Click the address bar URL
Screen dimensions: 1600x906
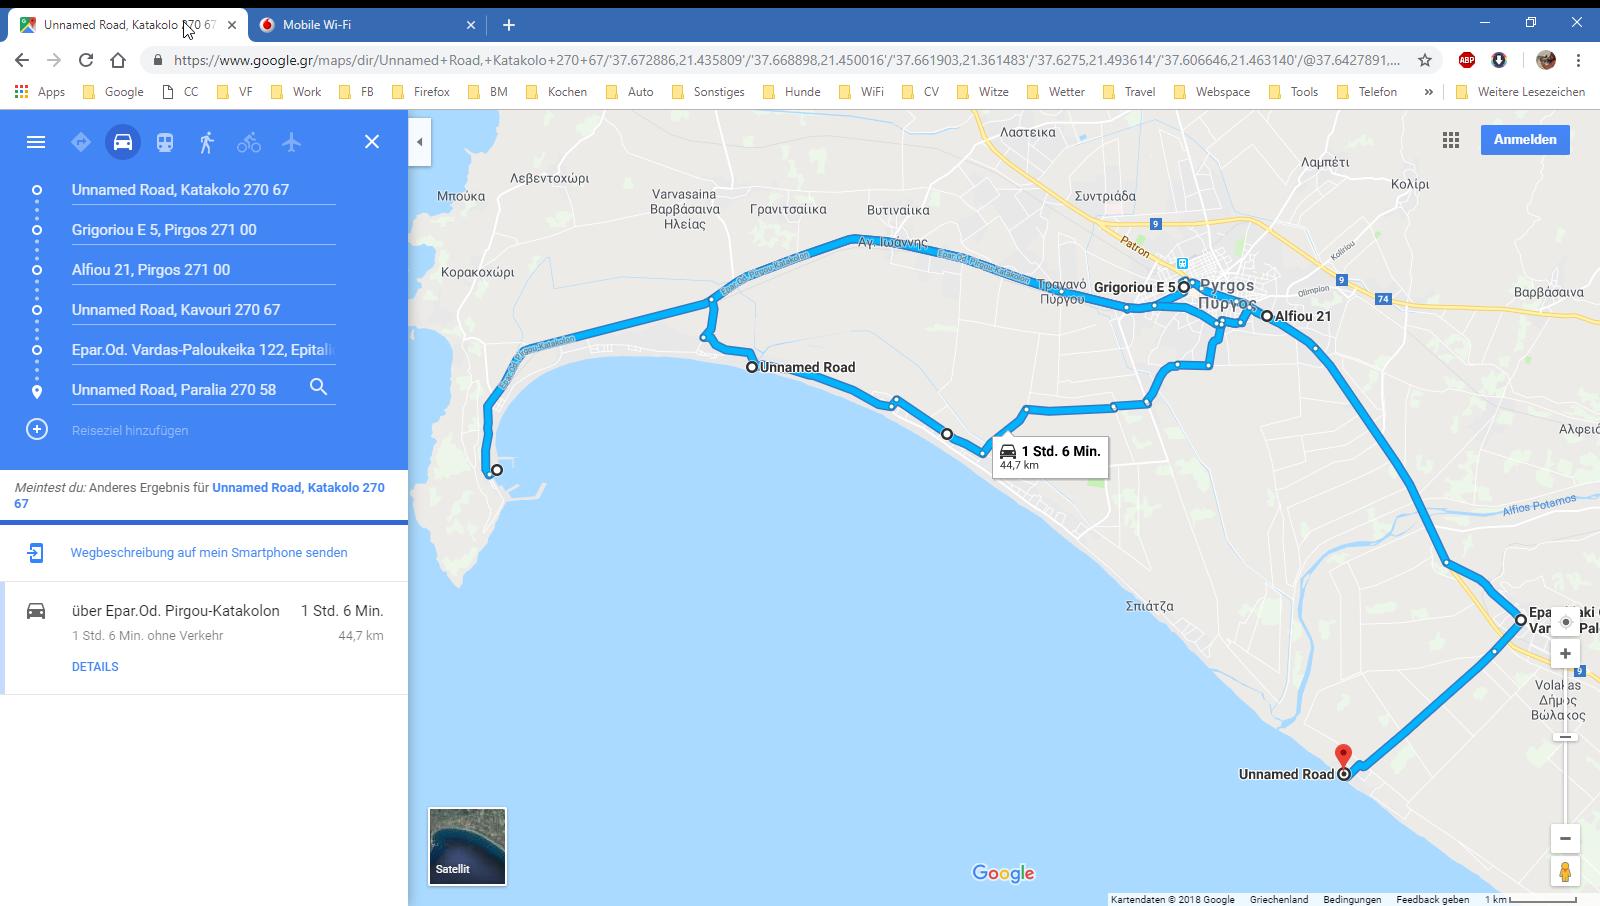(x=787, y=60)
